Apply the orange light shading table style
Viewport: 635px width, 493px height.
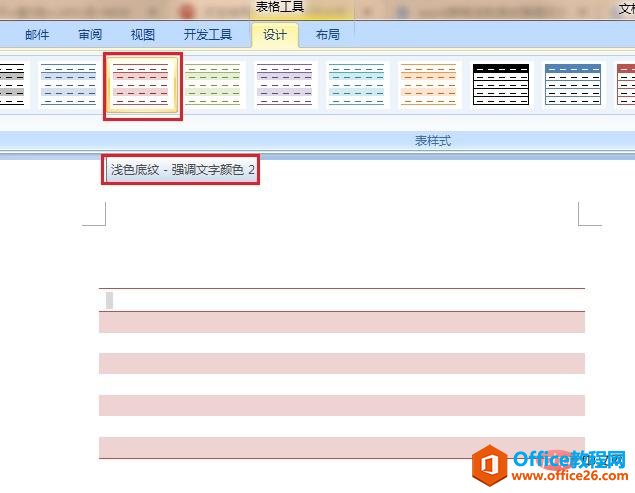pyautogui.click(x=428, y=85)
